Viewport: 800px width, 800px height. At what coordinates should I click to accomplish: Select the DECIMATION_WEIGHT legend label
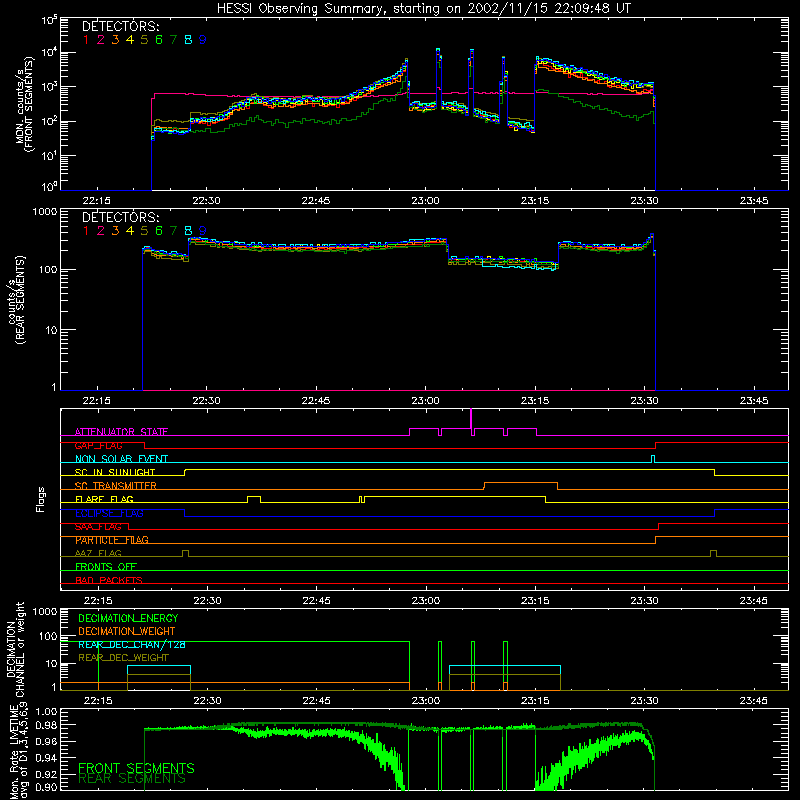click(127, 631)
